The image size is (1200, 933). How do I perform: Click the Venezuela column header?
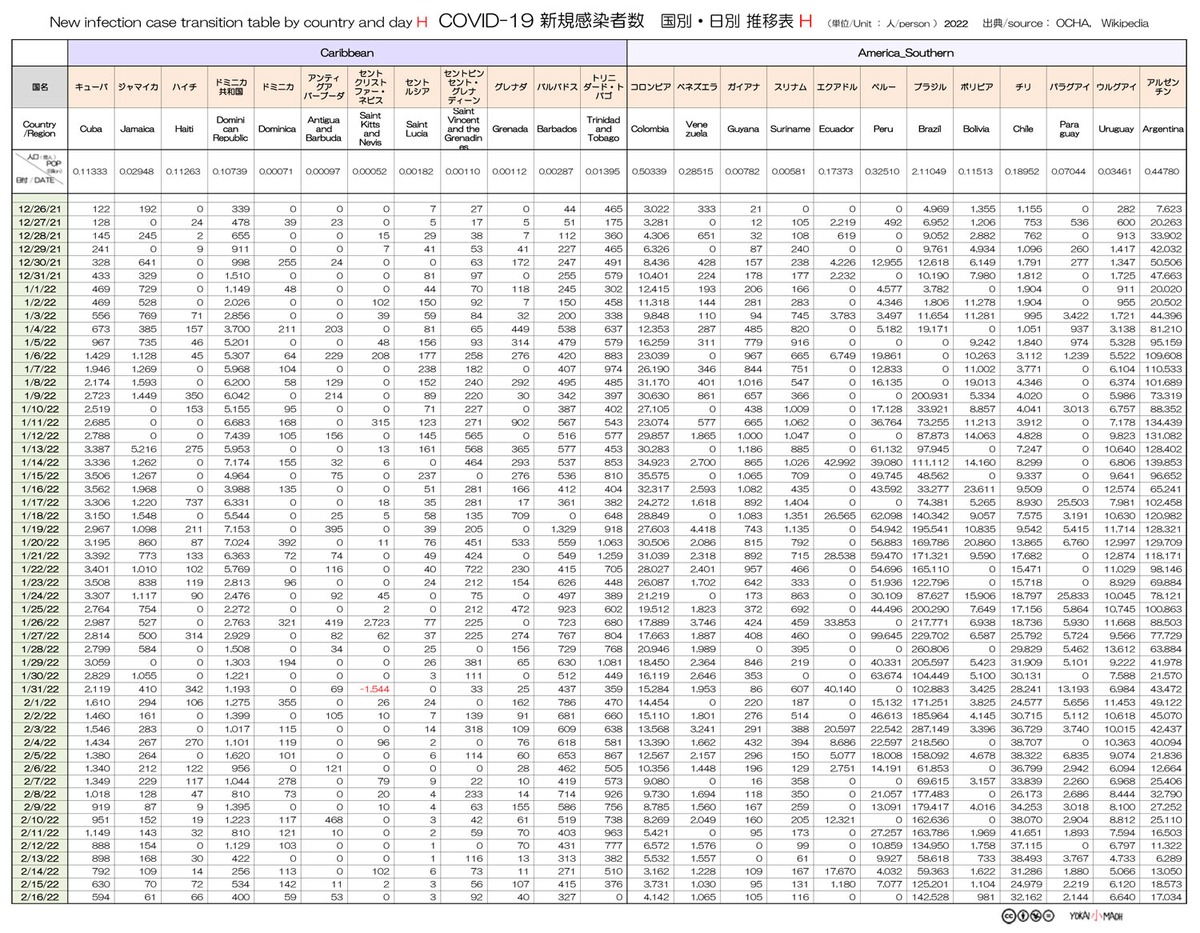coord(696,130)
